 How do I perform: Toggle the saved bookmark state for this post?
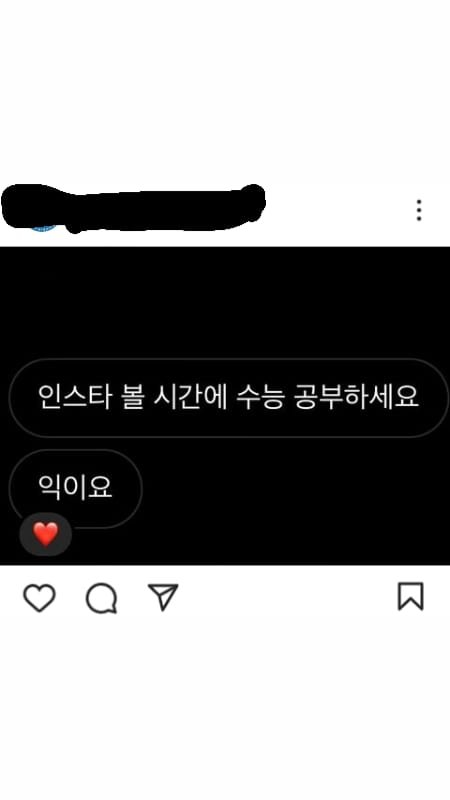(411, 596)
